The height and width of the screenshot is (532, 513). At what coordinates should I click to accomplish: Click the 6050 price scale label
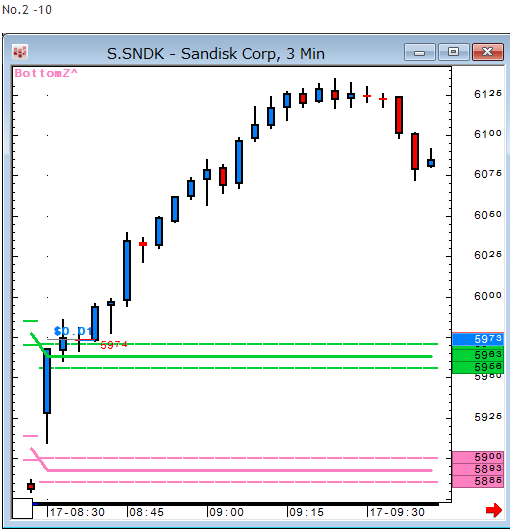tap(488, 215)
